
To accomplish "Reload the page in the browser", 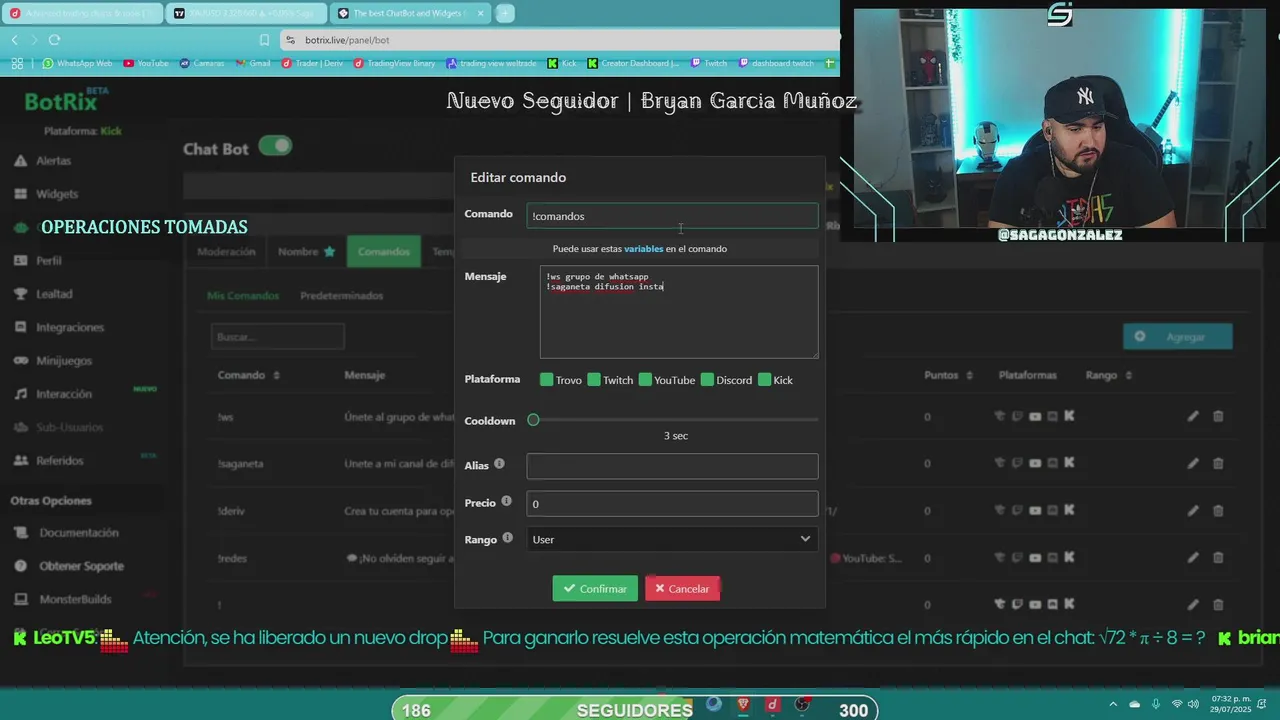I will pyautogui.click(x=54, y=39).
